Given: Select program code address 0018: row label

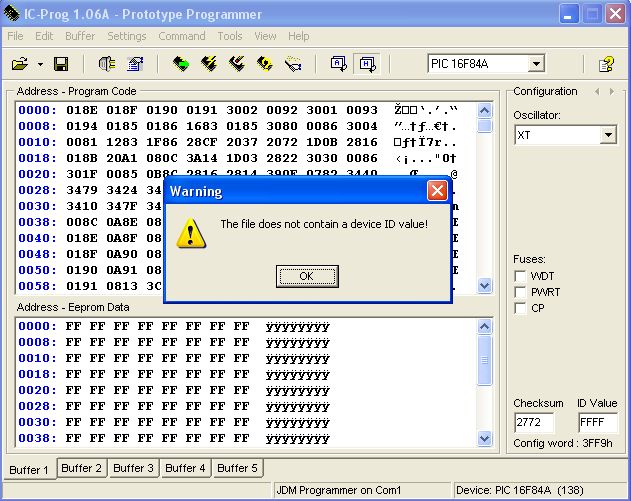Looking at the screenshot, I should (37, 158).
